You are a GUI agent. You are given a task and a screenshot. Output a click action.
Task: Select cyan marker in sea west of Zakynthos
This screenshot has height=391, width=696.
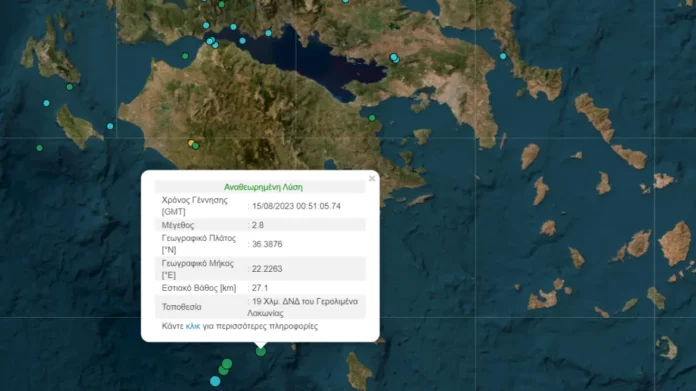tap(47, 103)
